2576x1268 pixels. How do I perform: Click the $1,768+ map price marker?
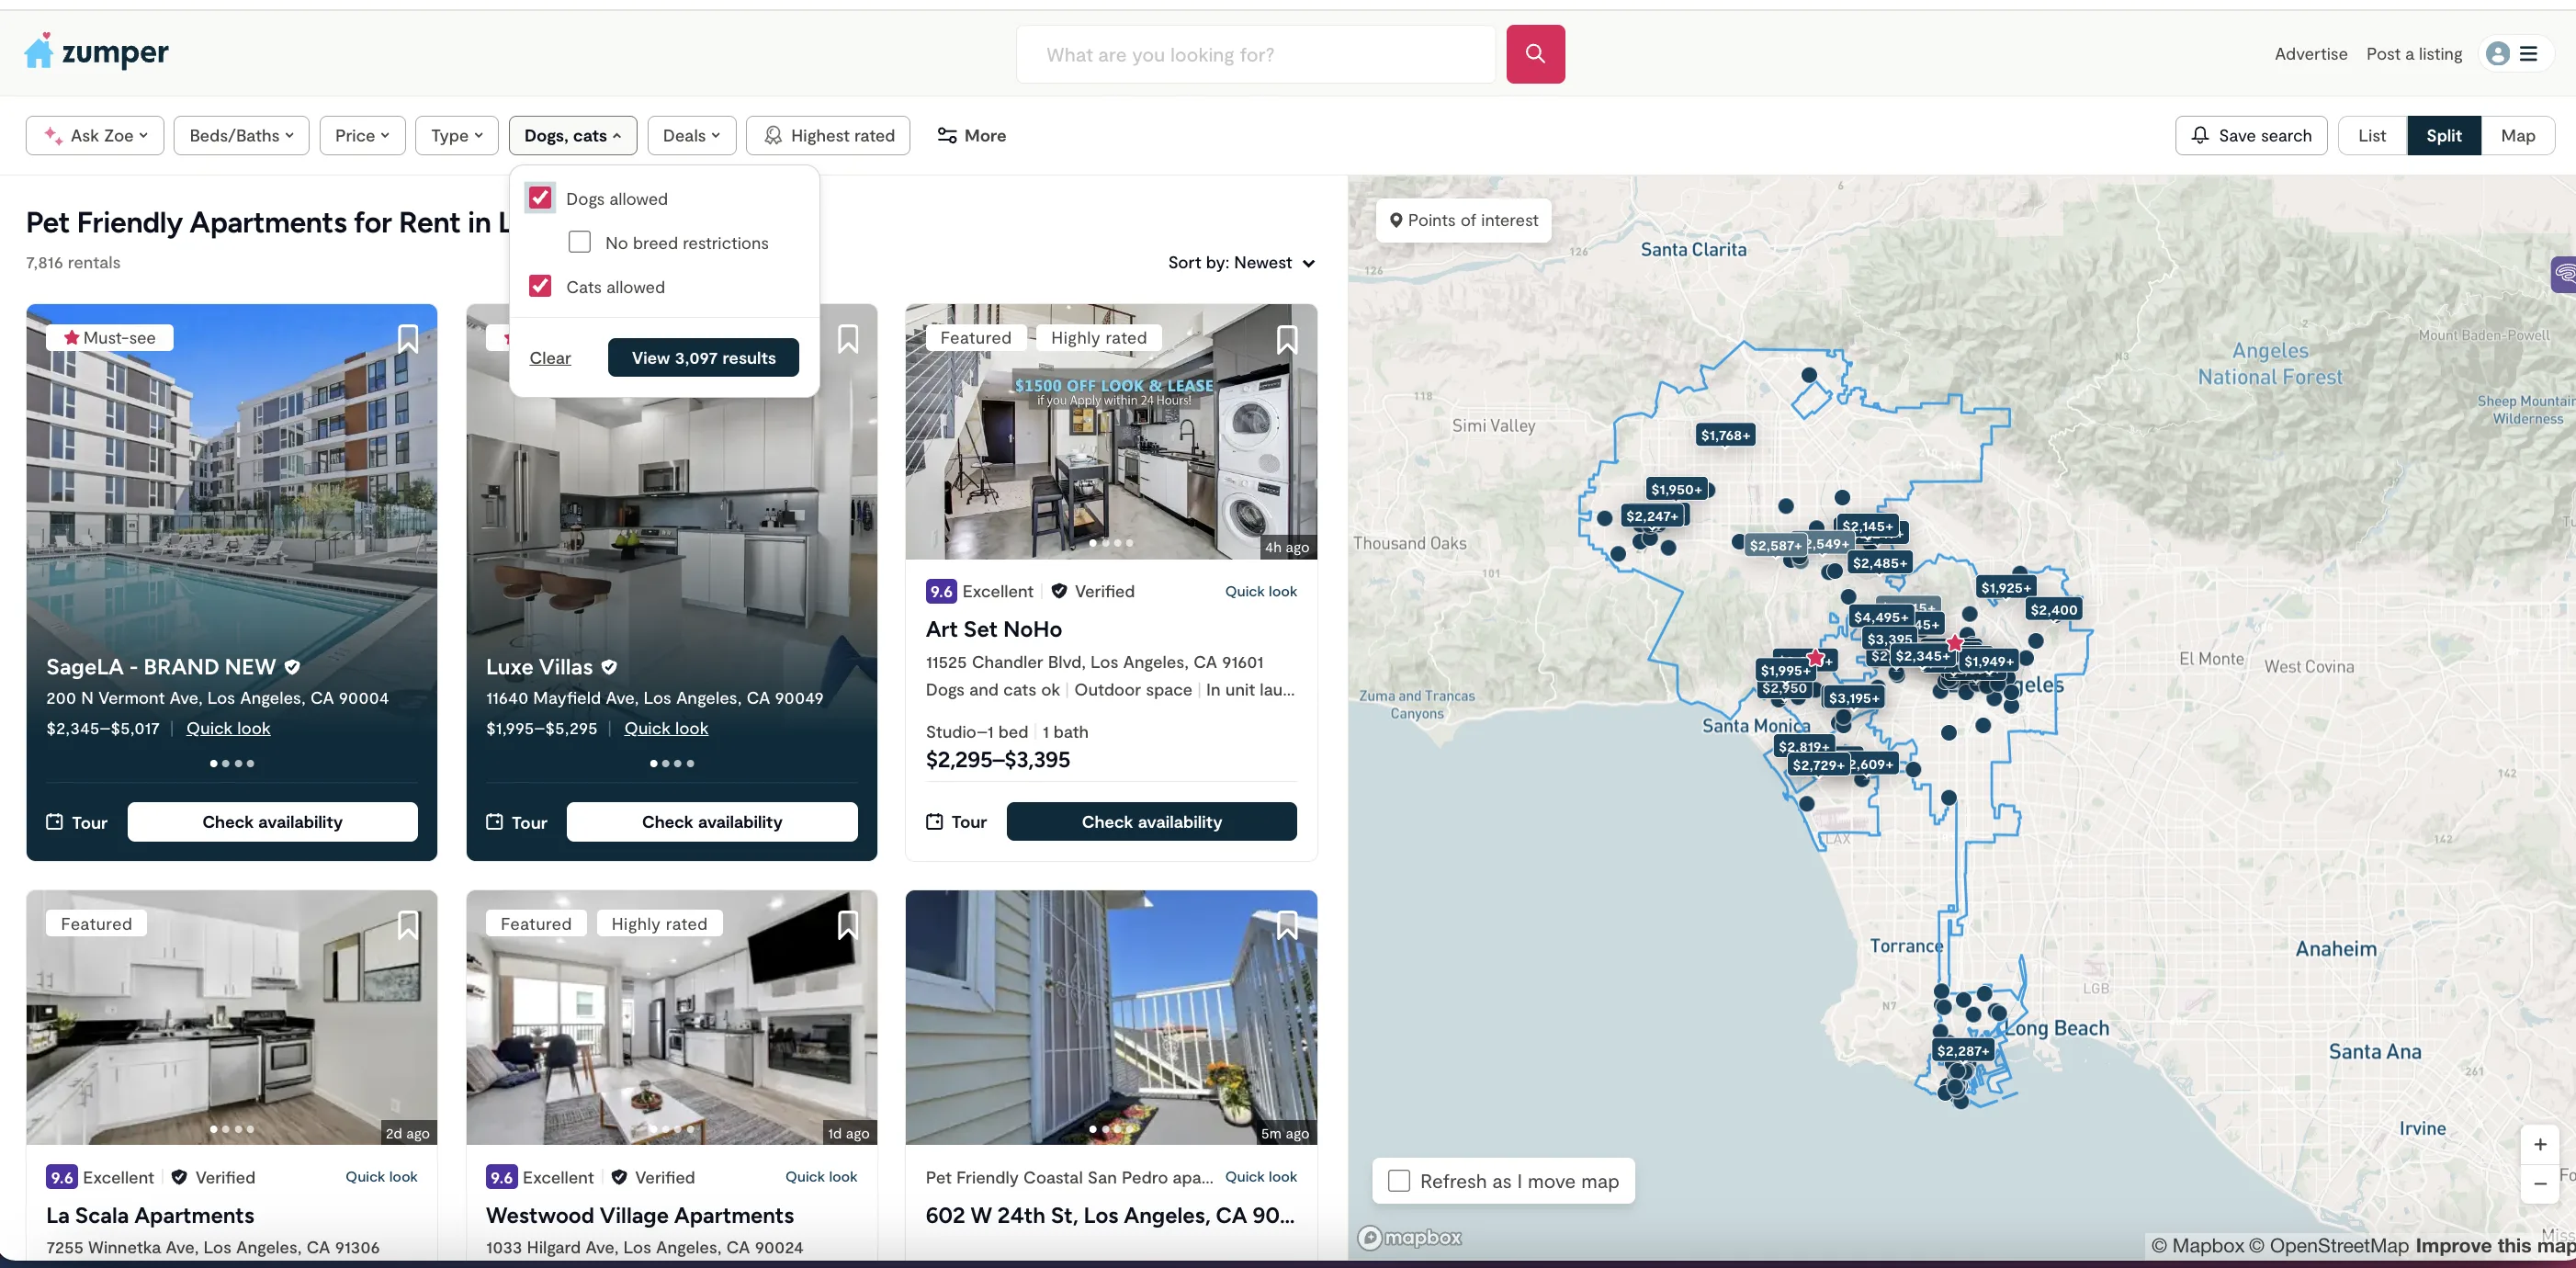point(1725,435)
